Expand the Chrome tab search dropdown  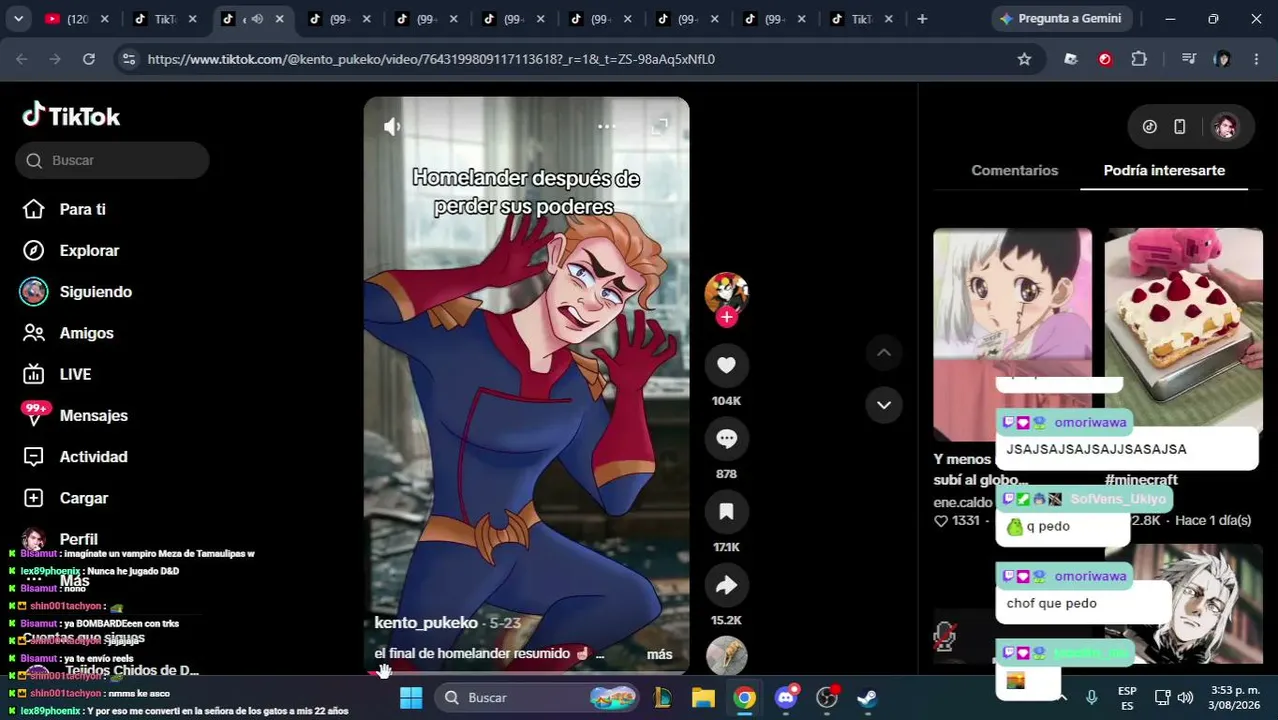(x=19, y=18)
